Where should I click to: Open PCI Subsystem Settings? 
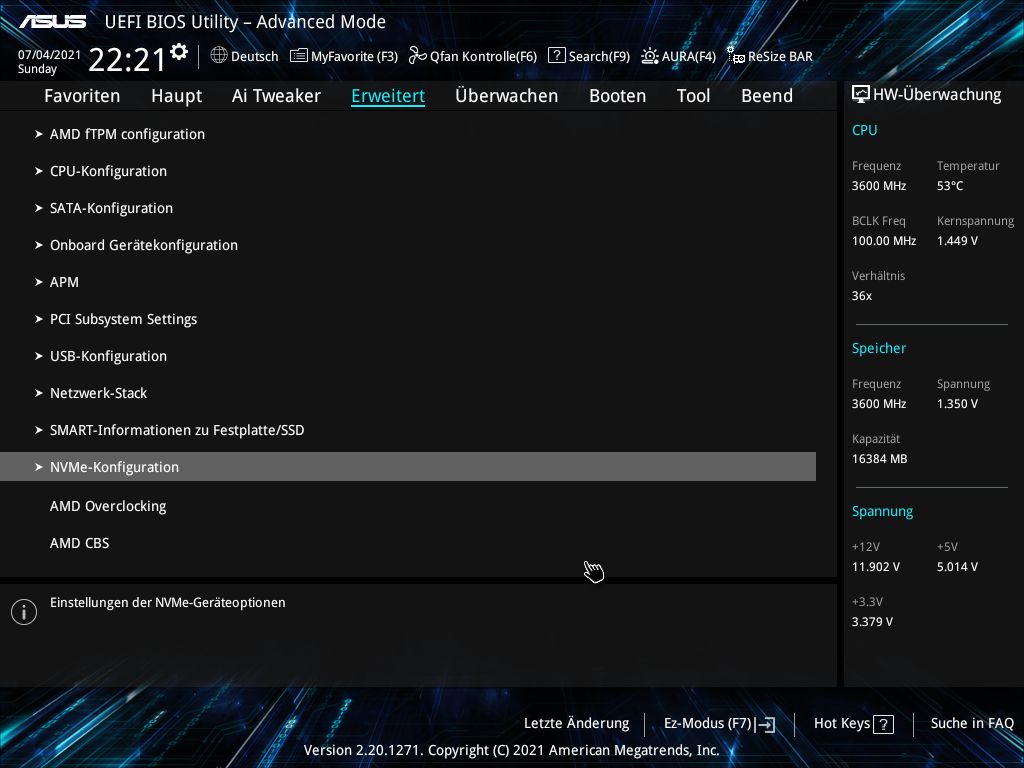pos(123,319)
